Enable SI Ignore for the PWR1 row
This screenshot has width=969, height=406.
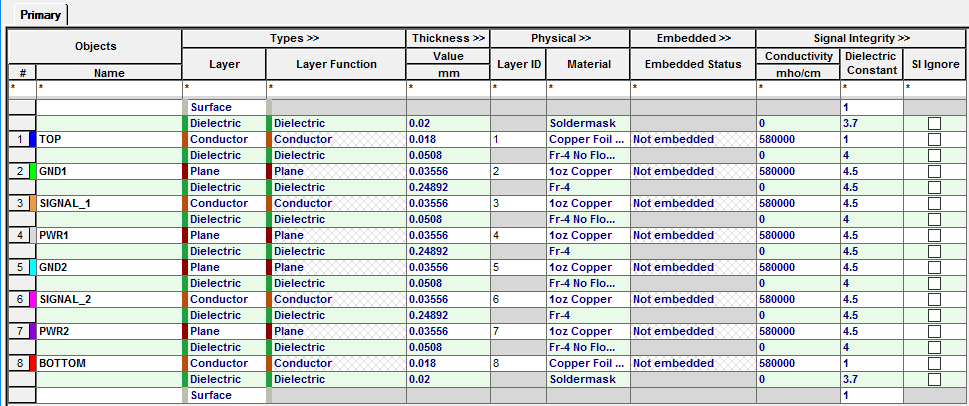point(934,235)
